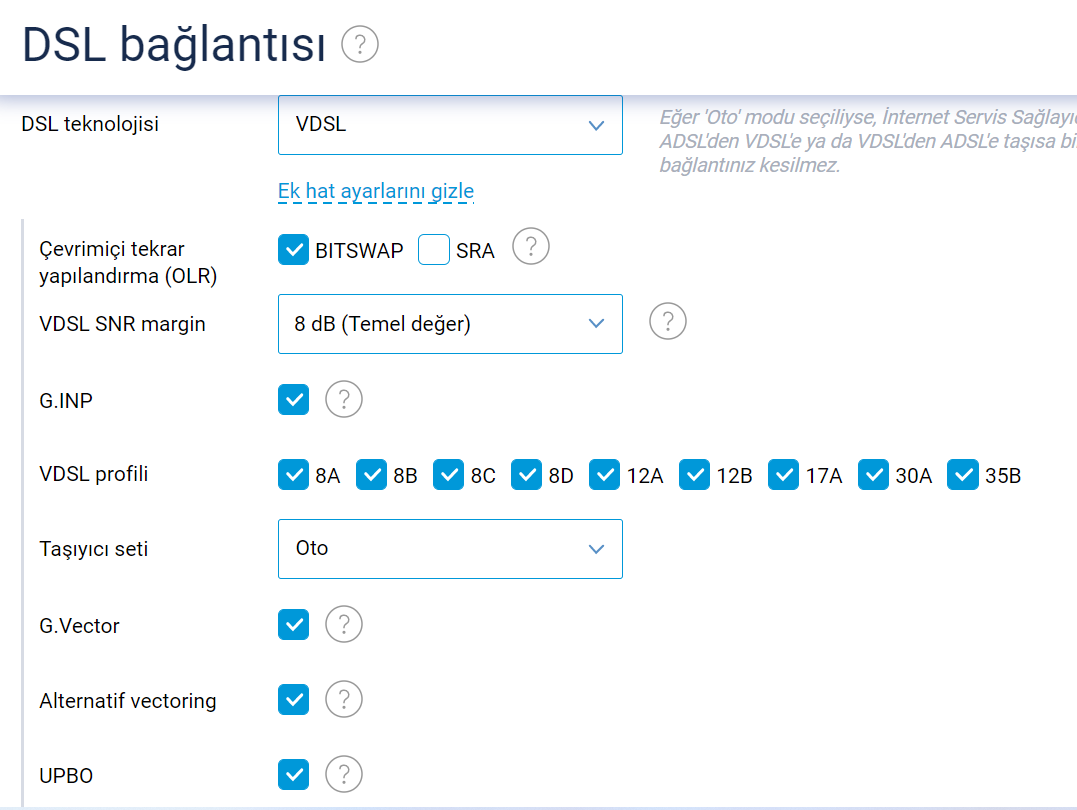Open UPBO help question mark

point(343,774)
